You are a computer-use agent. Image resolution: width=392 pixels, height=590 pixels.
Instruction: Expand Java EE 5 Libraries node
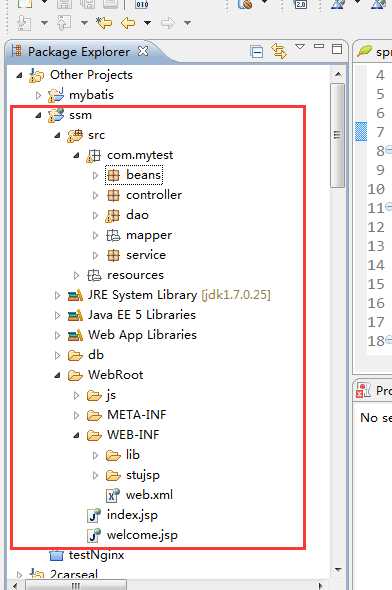pyautogui.click(x=58, y=315)
